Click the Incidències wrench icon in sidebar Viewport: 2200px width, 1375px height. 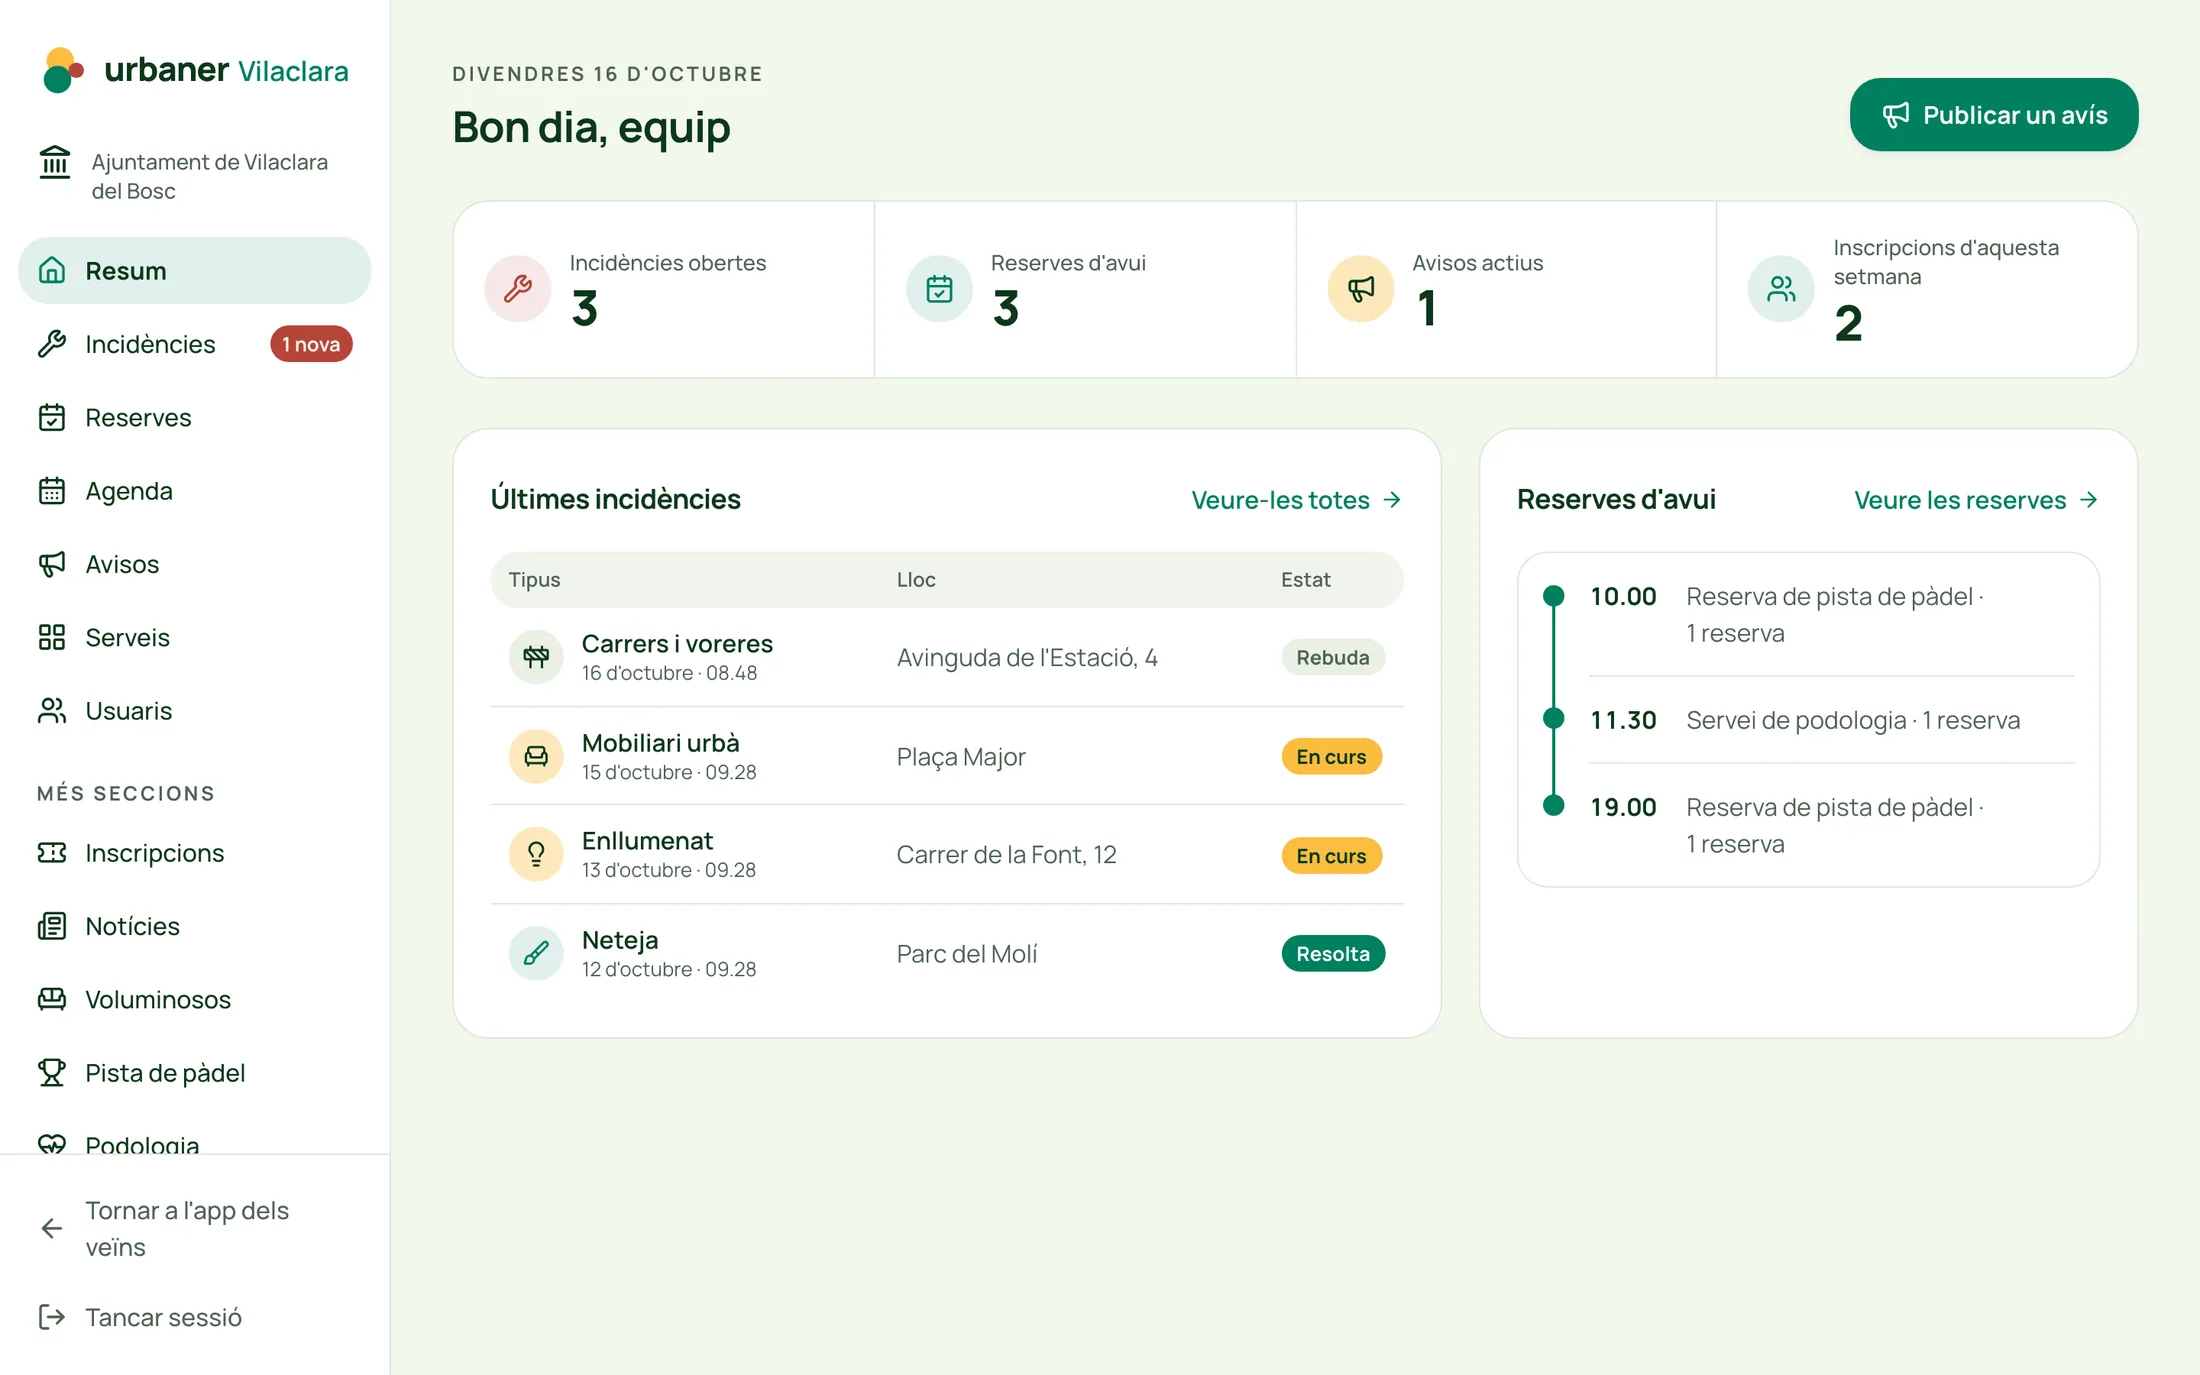(52, 344)
